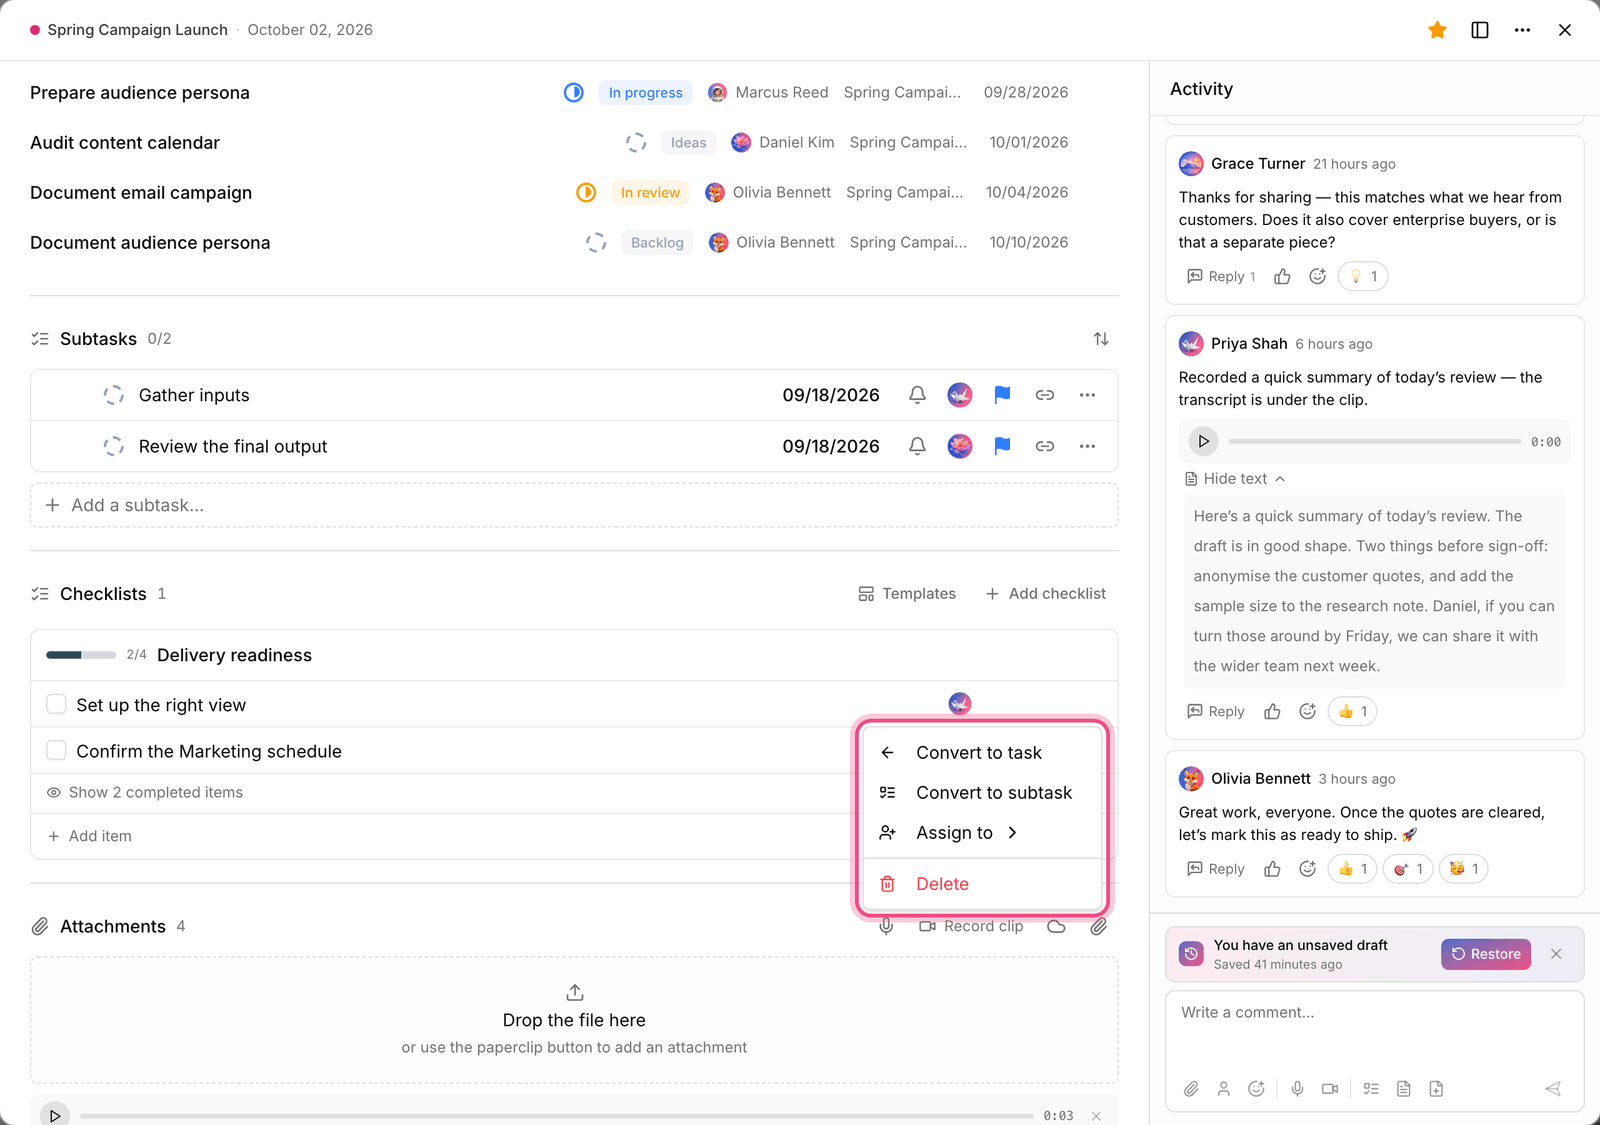Screen dimensions: 1600x1125
Task: Toggle the side panel layout icon
Action: (x=1480, y=30)
